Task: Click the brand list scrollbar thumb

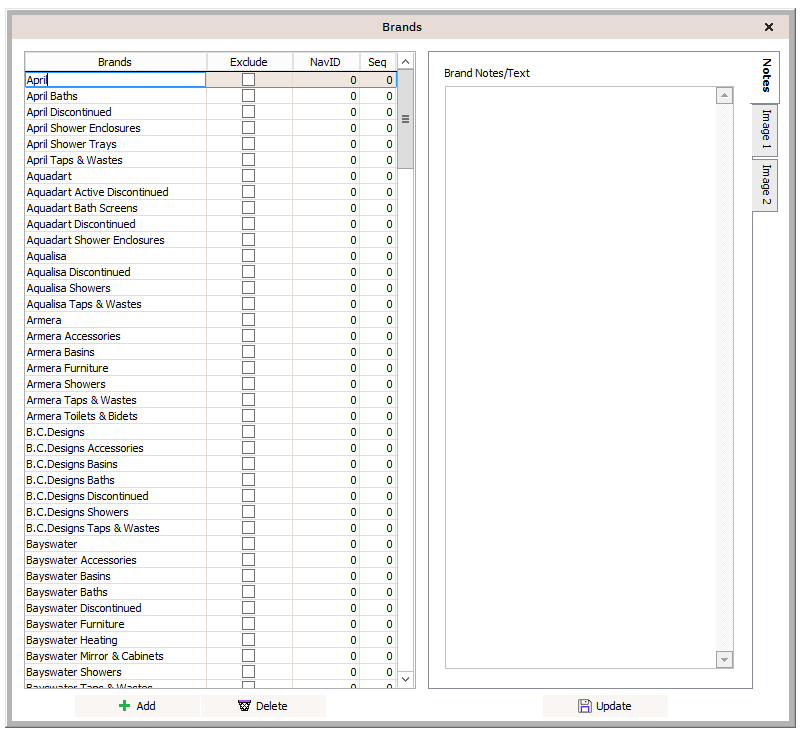Action: tap(406, 120)
